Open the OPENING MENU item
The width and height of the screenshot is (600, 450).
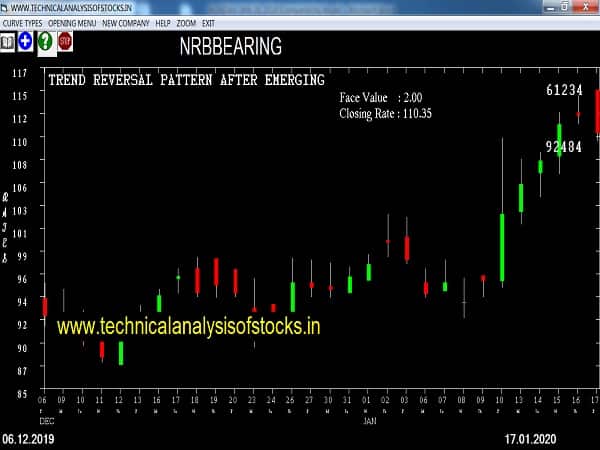(73, 22)
